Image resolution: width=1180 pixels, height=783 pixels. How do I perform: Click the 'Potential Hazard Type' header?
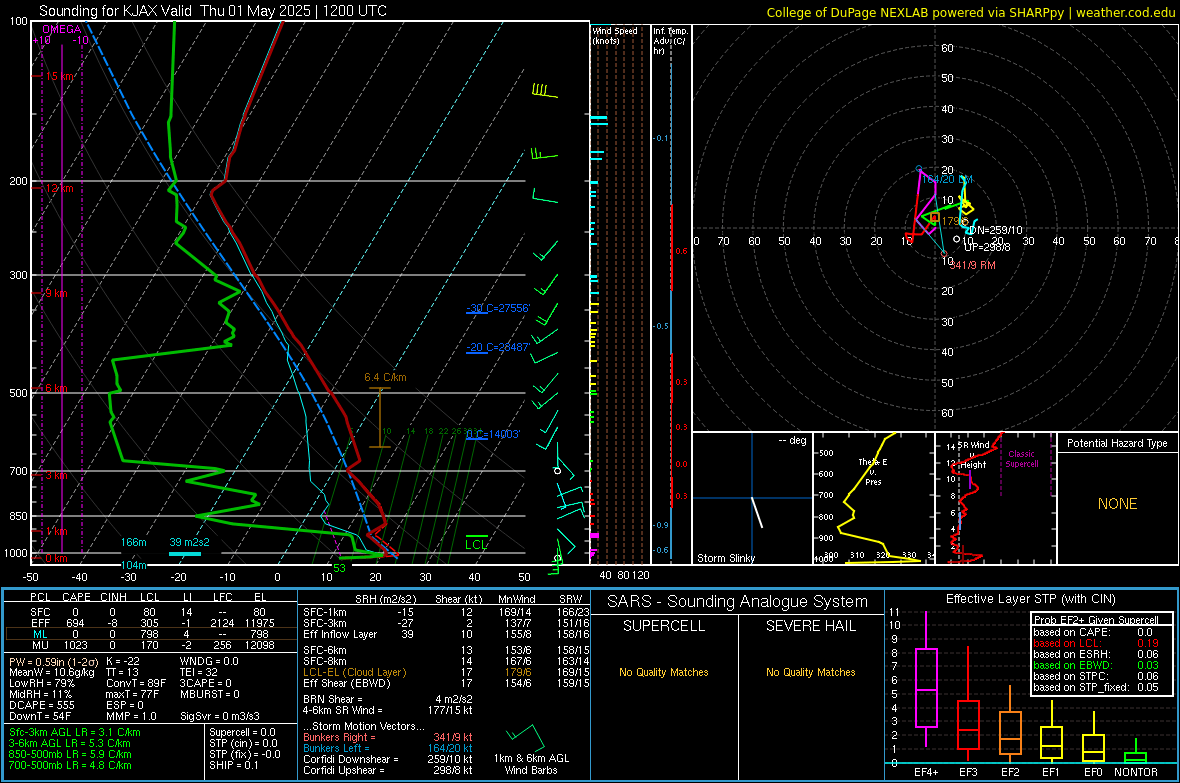[1117, 443]
